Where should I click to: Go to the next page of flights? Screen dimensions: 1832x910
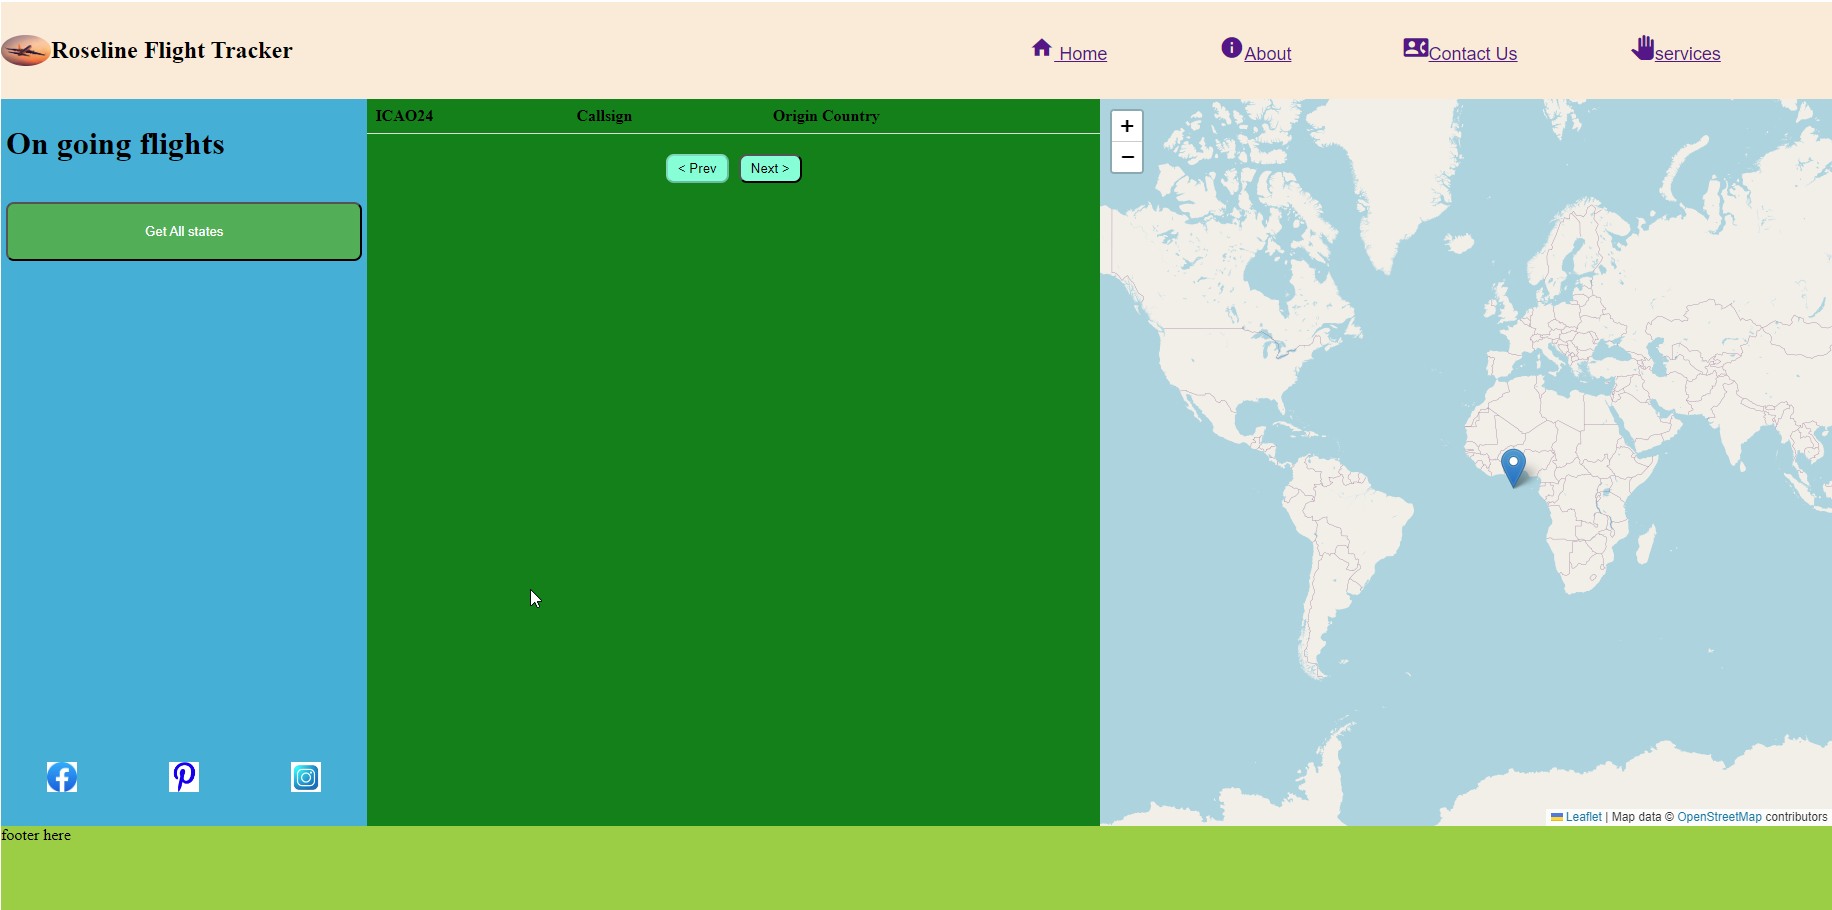pyautogui.click(x=769, y=168)
